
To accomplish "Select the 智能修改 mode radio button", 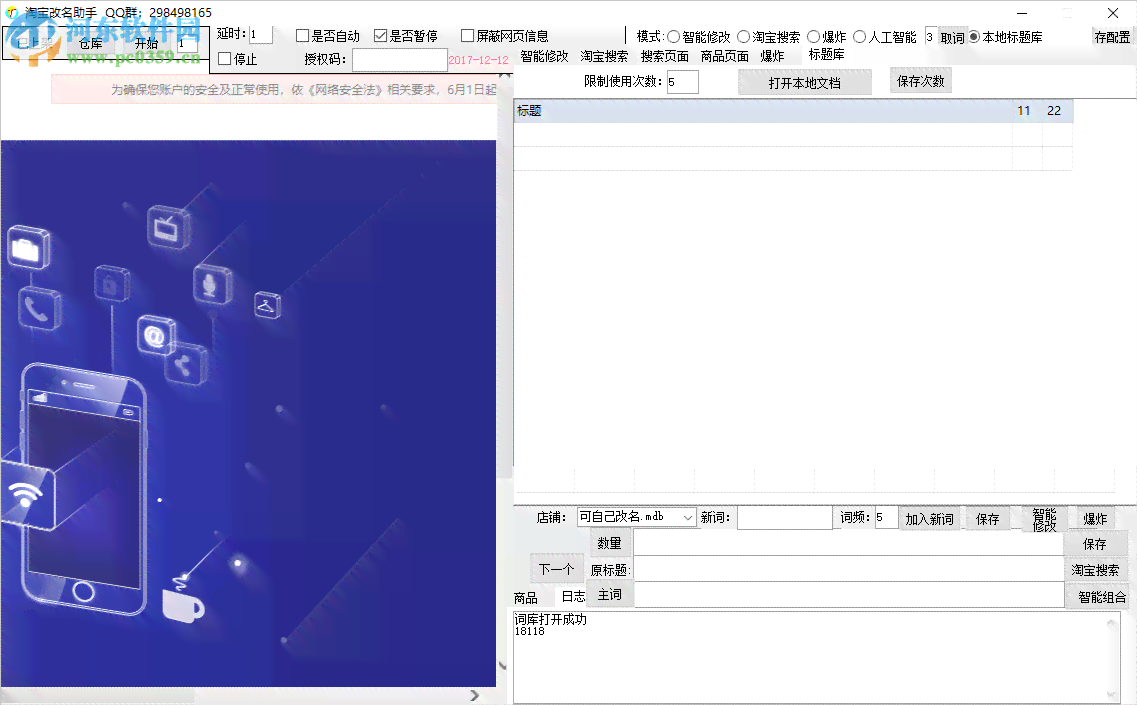I will 674,36.
